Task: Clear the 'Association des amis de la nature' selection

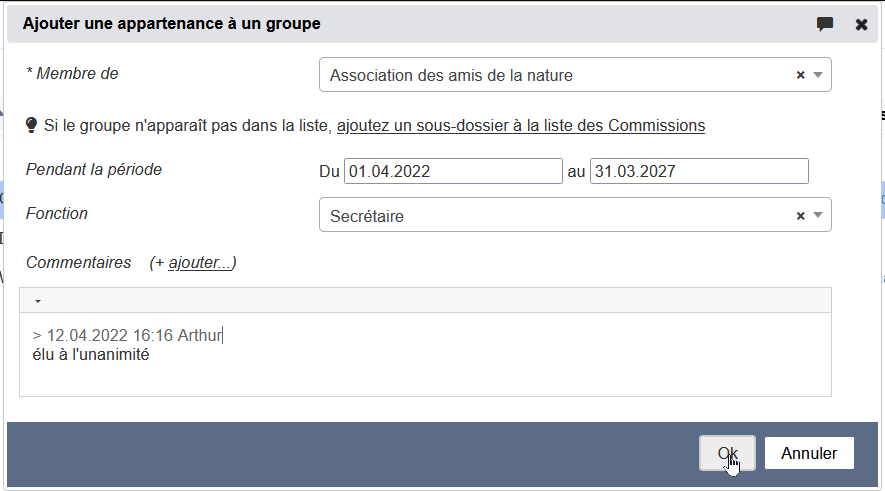Action: [800, 75]
